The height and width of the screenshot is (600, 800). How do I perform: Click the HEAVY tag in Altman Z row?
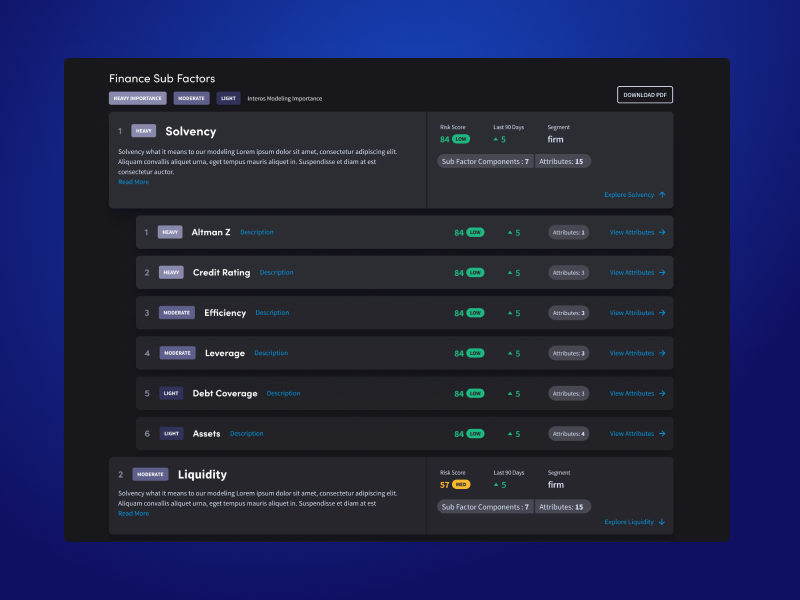pyautogui.click(x=170, y=232)
